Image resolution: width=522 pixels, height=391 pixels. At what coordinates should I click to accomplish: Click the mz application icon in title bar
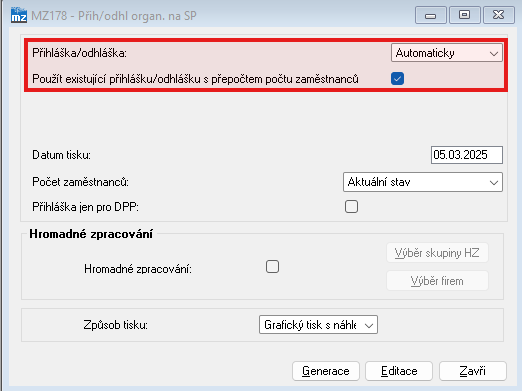pos(18,15)
